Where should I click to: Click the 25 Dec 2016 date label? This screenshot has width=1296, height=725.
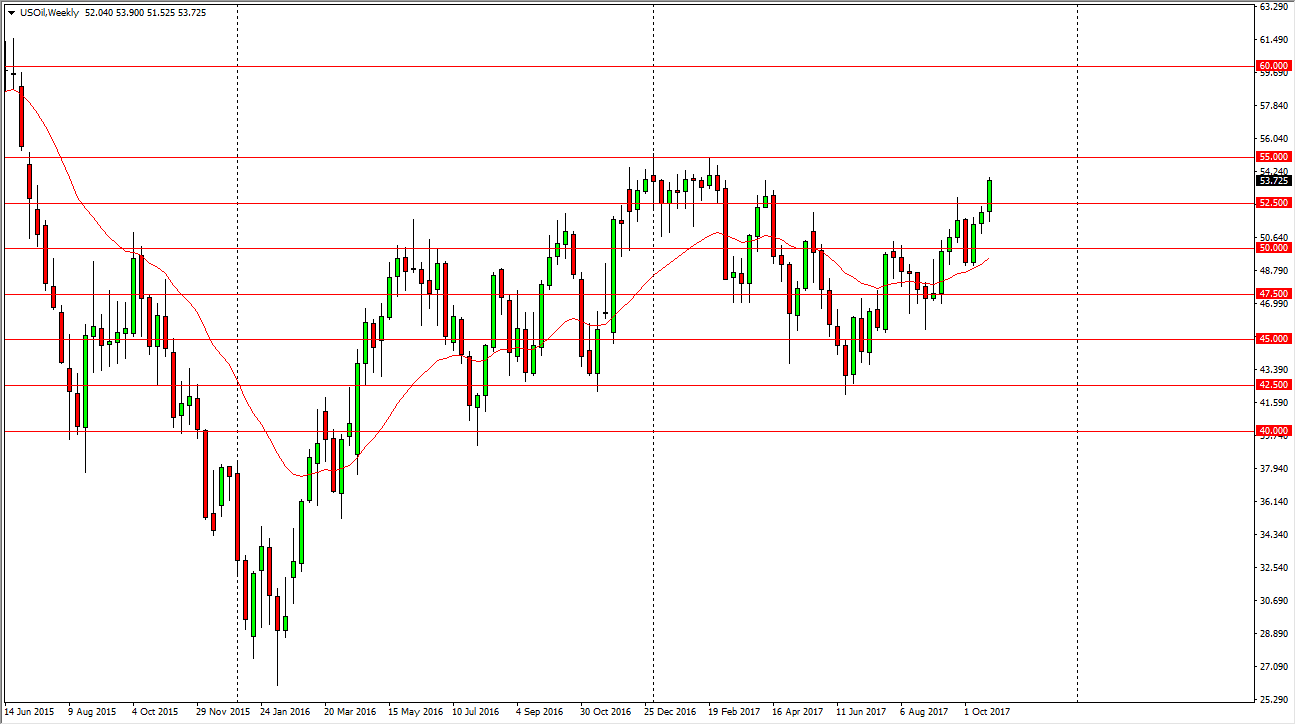point(669,713)
